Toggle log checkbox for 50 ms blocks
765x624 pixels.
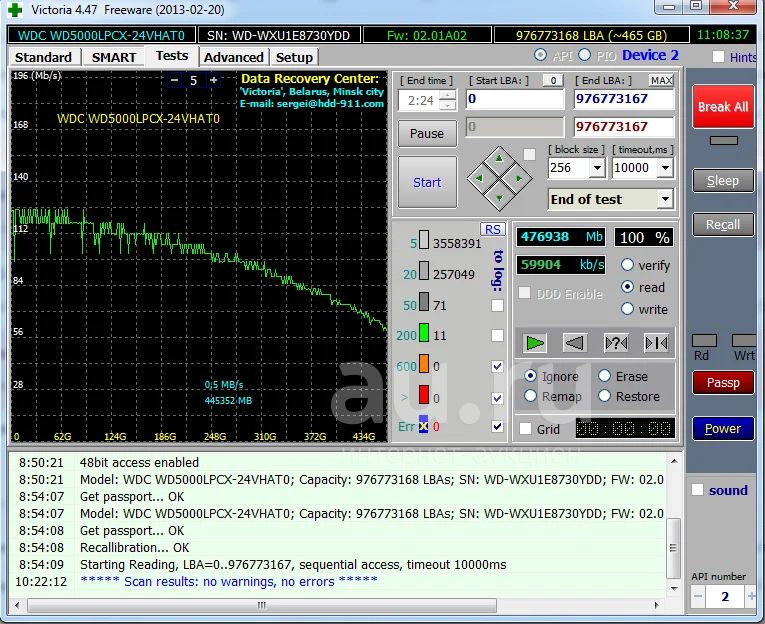click(497, 305)
